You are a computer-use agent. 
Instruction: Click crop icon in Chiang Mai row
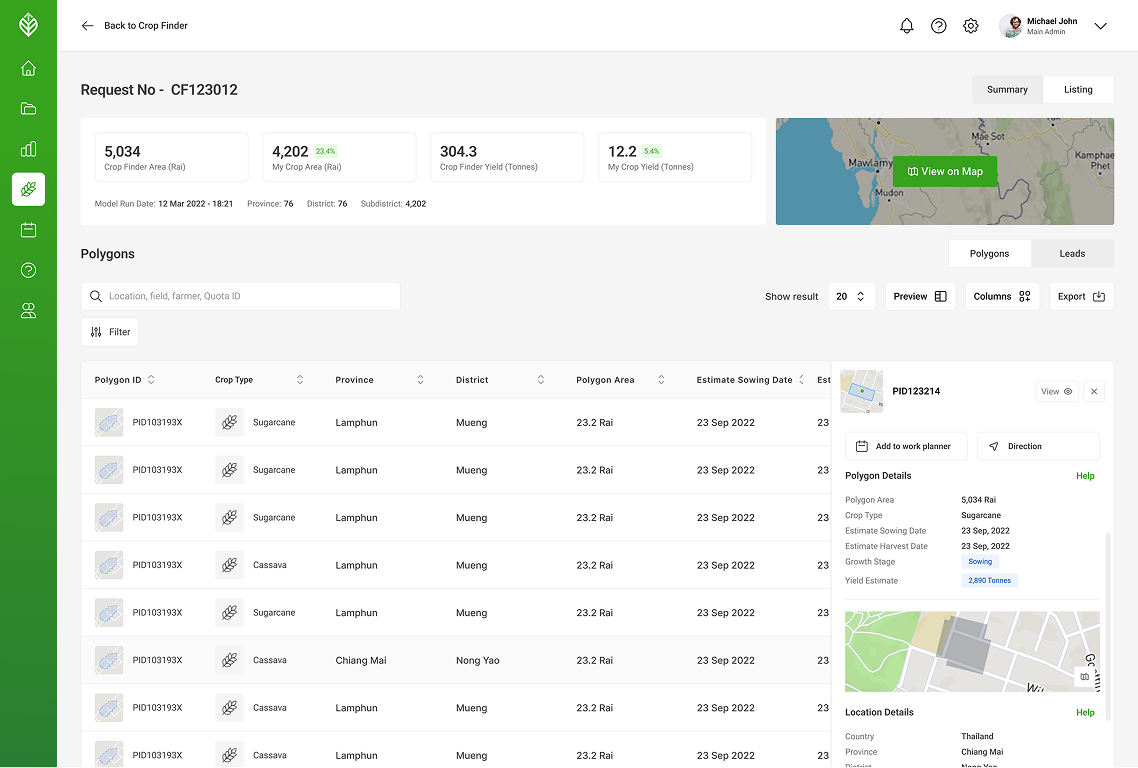tap(229, 661)
